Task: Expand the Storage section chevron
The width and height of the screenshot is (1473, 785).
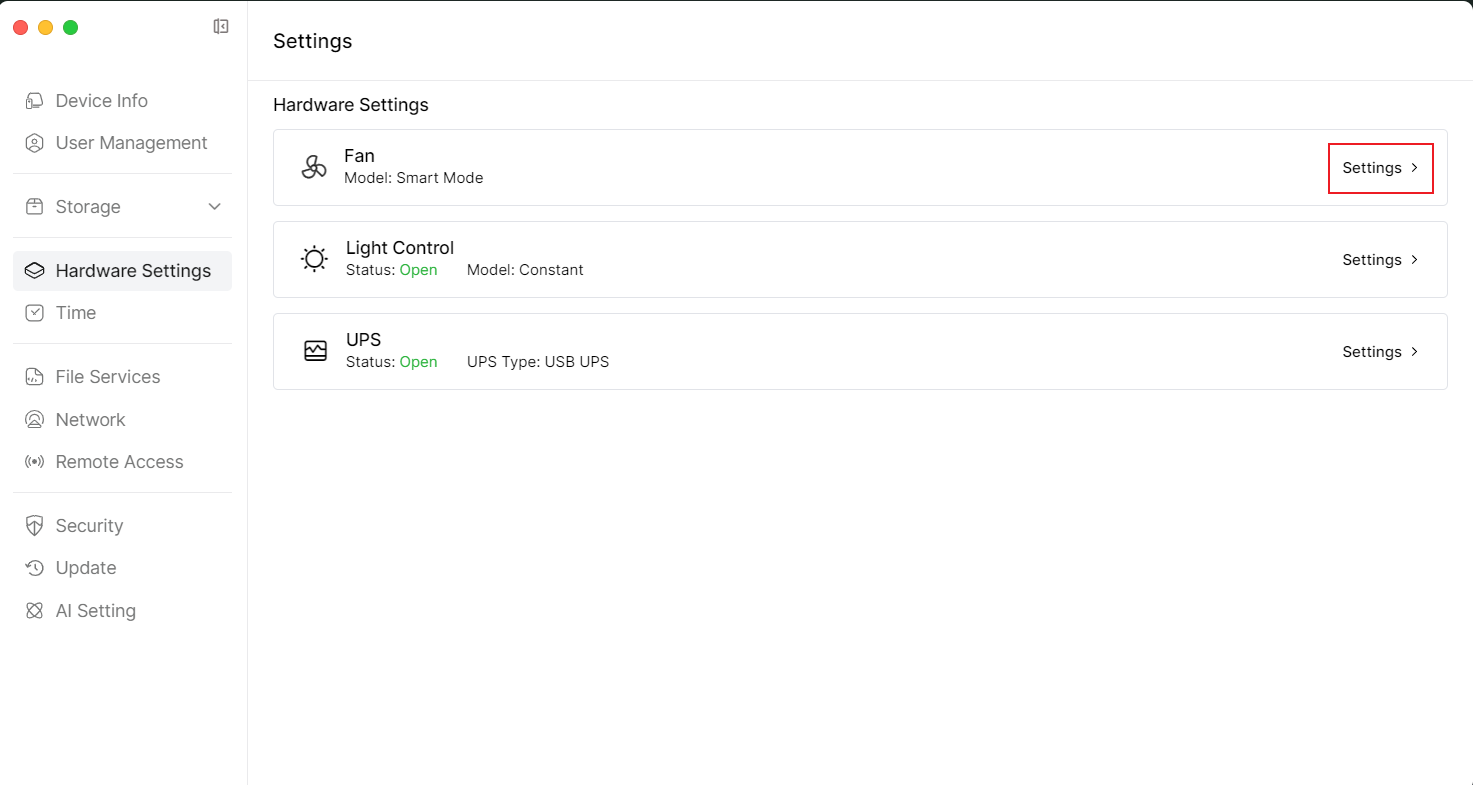Action: 214,207
